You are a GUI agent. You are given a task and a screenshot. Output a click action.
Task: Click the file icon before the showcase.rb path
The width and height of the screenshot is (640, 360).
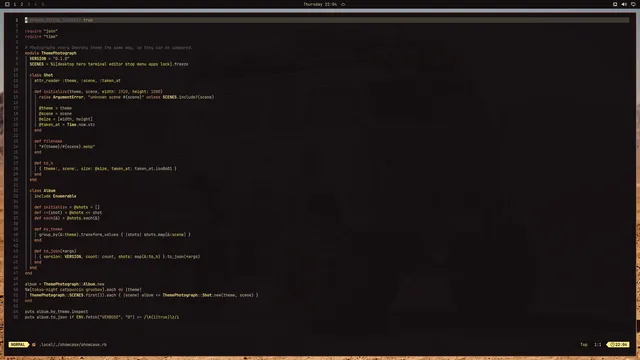click(34, 344)
